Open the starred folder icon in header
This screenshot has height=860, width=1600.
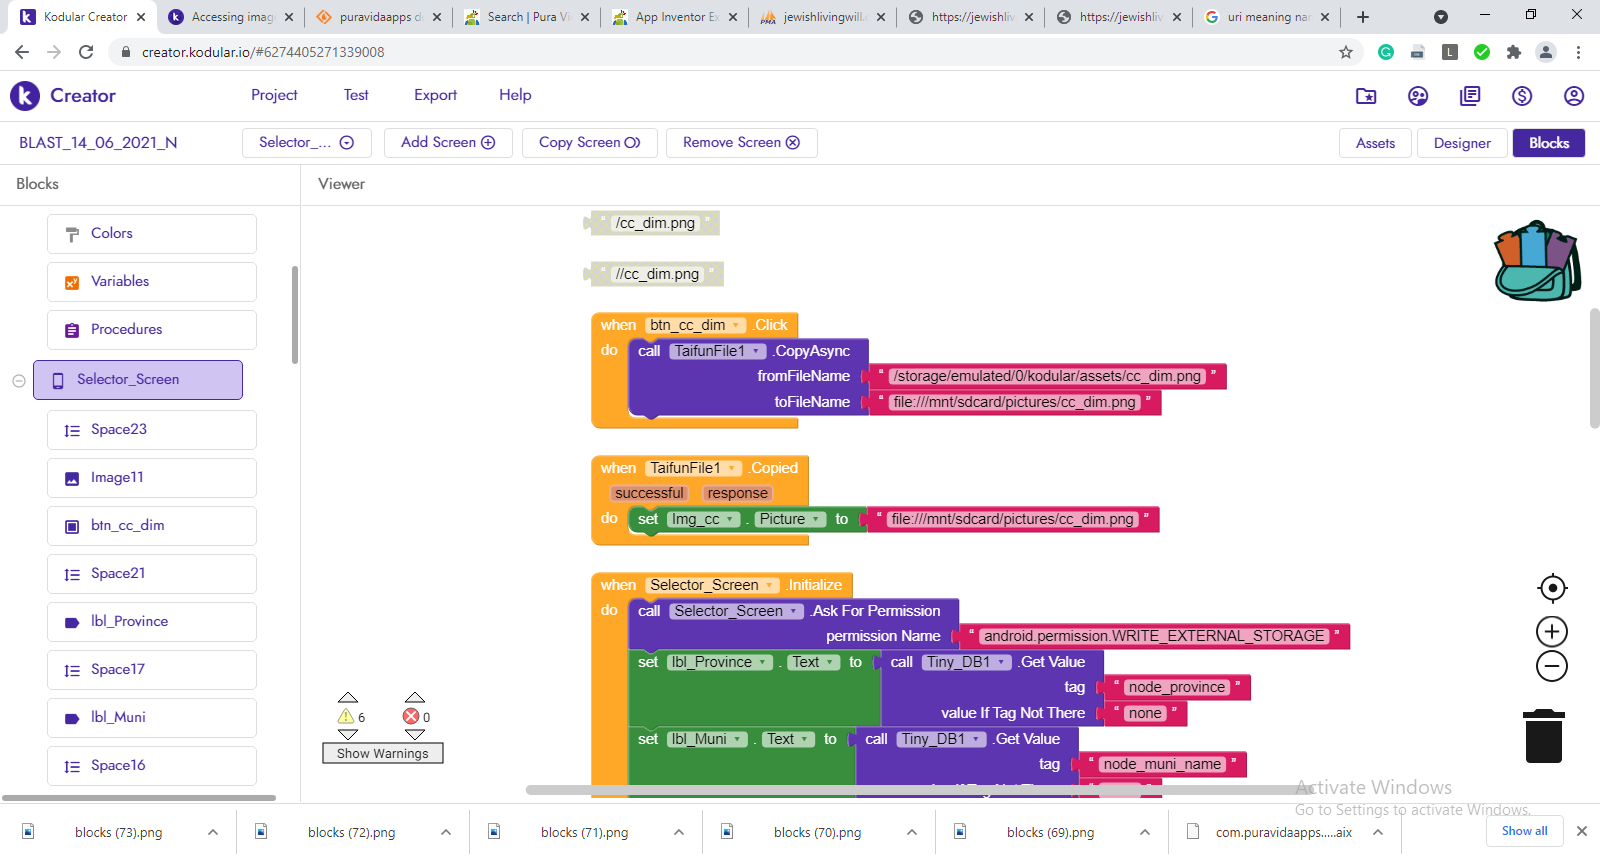1366,96
